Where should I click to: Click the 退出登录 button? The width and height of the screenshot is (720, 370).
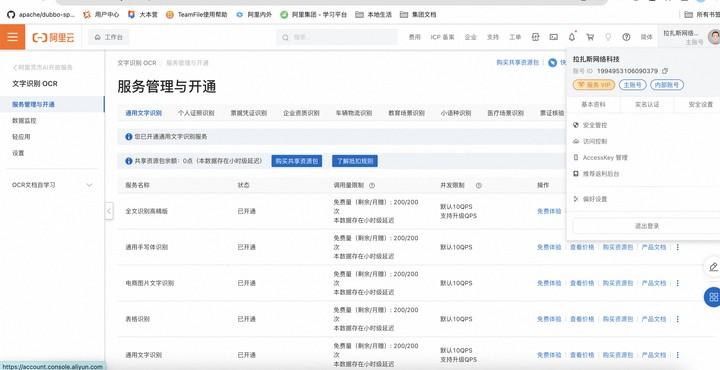647,226
